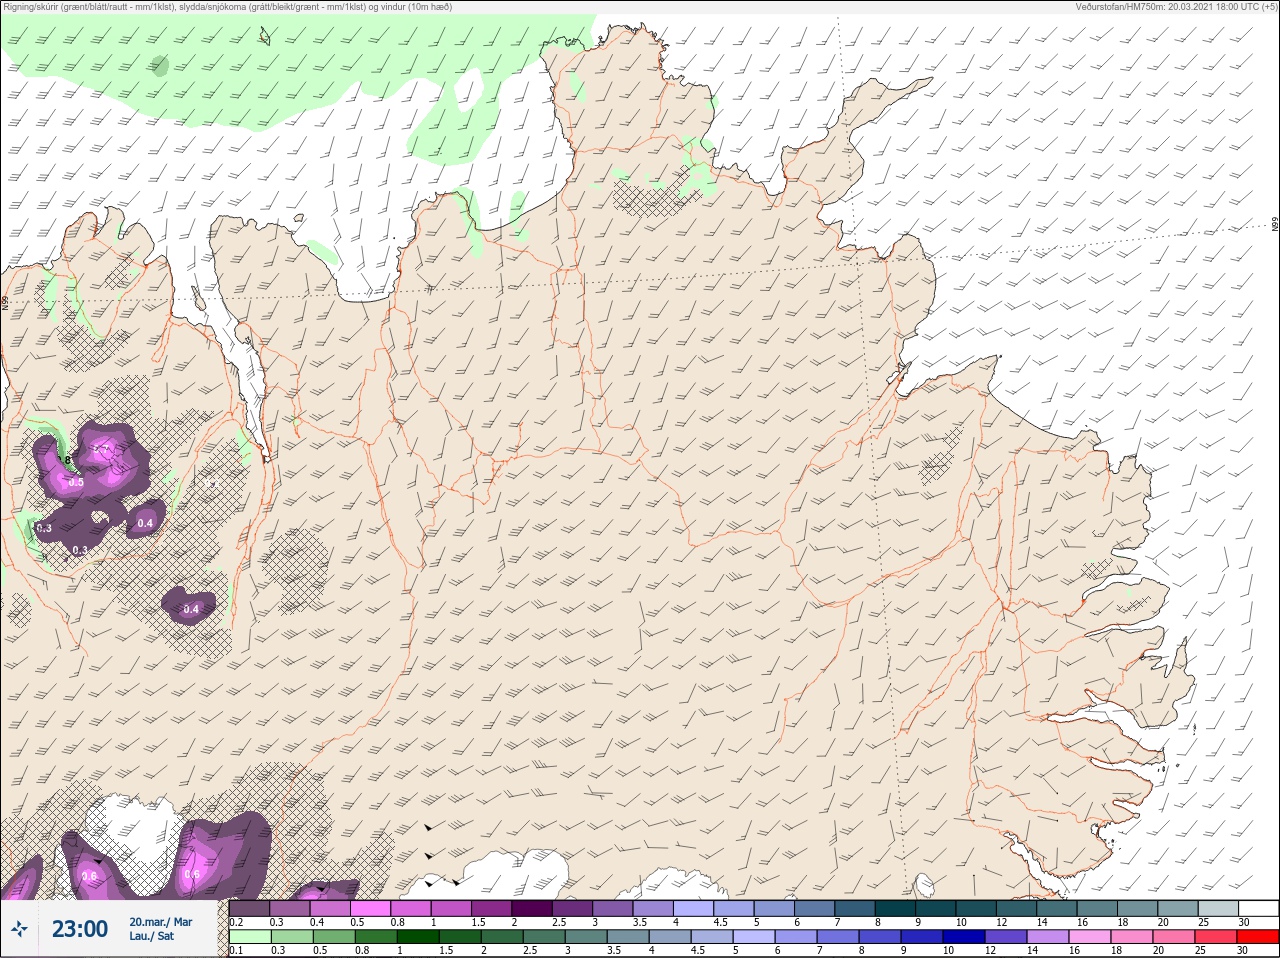
Task: Click the map title text starting with 'Rigning/skúrir'
Action: coord(227,7)
